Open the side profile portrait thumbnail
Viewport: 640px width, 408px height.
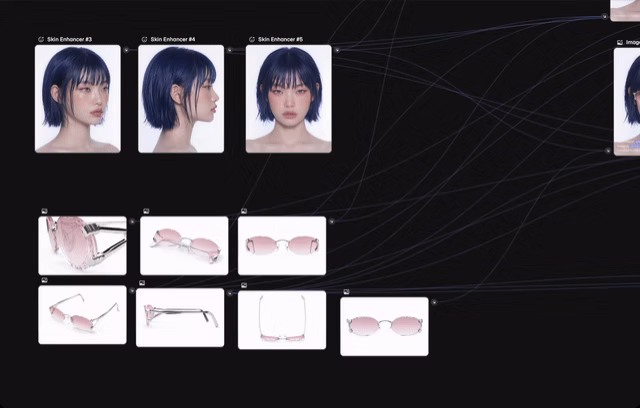point(181,99)
